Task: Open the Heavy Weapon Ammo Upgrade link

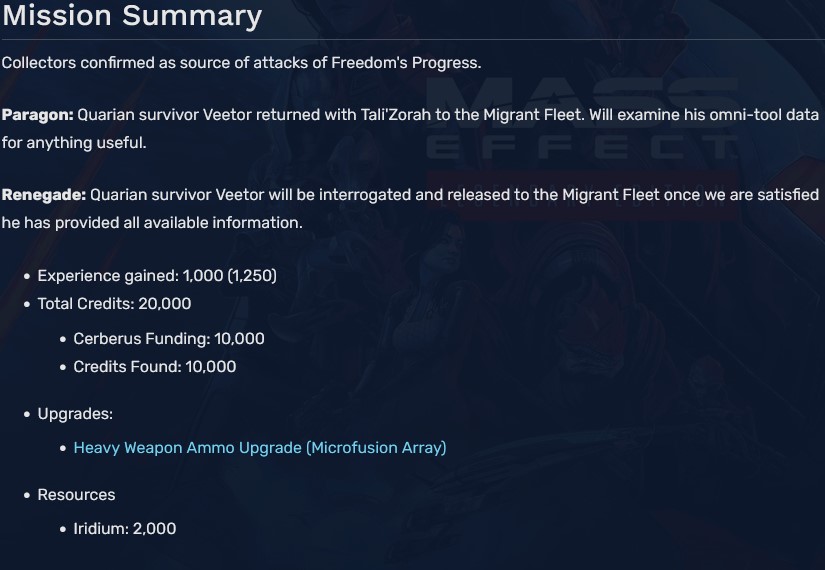Action: [260, 448]
